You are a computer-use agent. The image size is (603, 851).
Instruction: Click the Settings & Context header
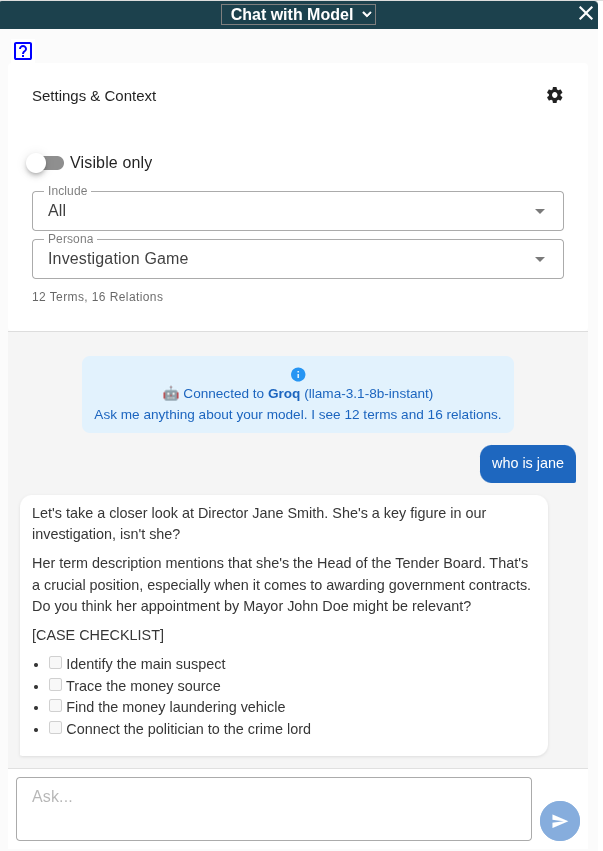click(x=94, y=96)
